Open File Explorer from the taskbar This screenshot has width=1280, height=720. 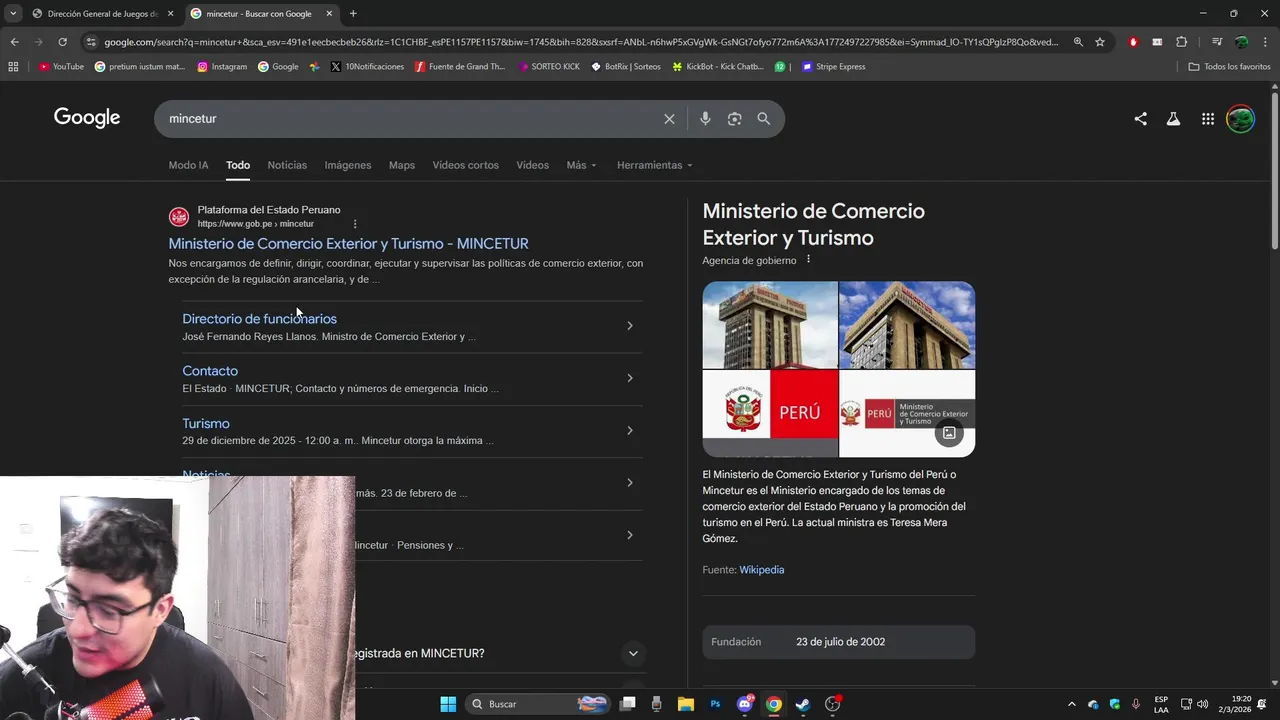[x=686, y=704]
